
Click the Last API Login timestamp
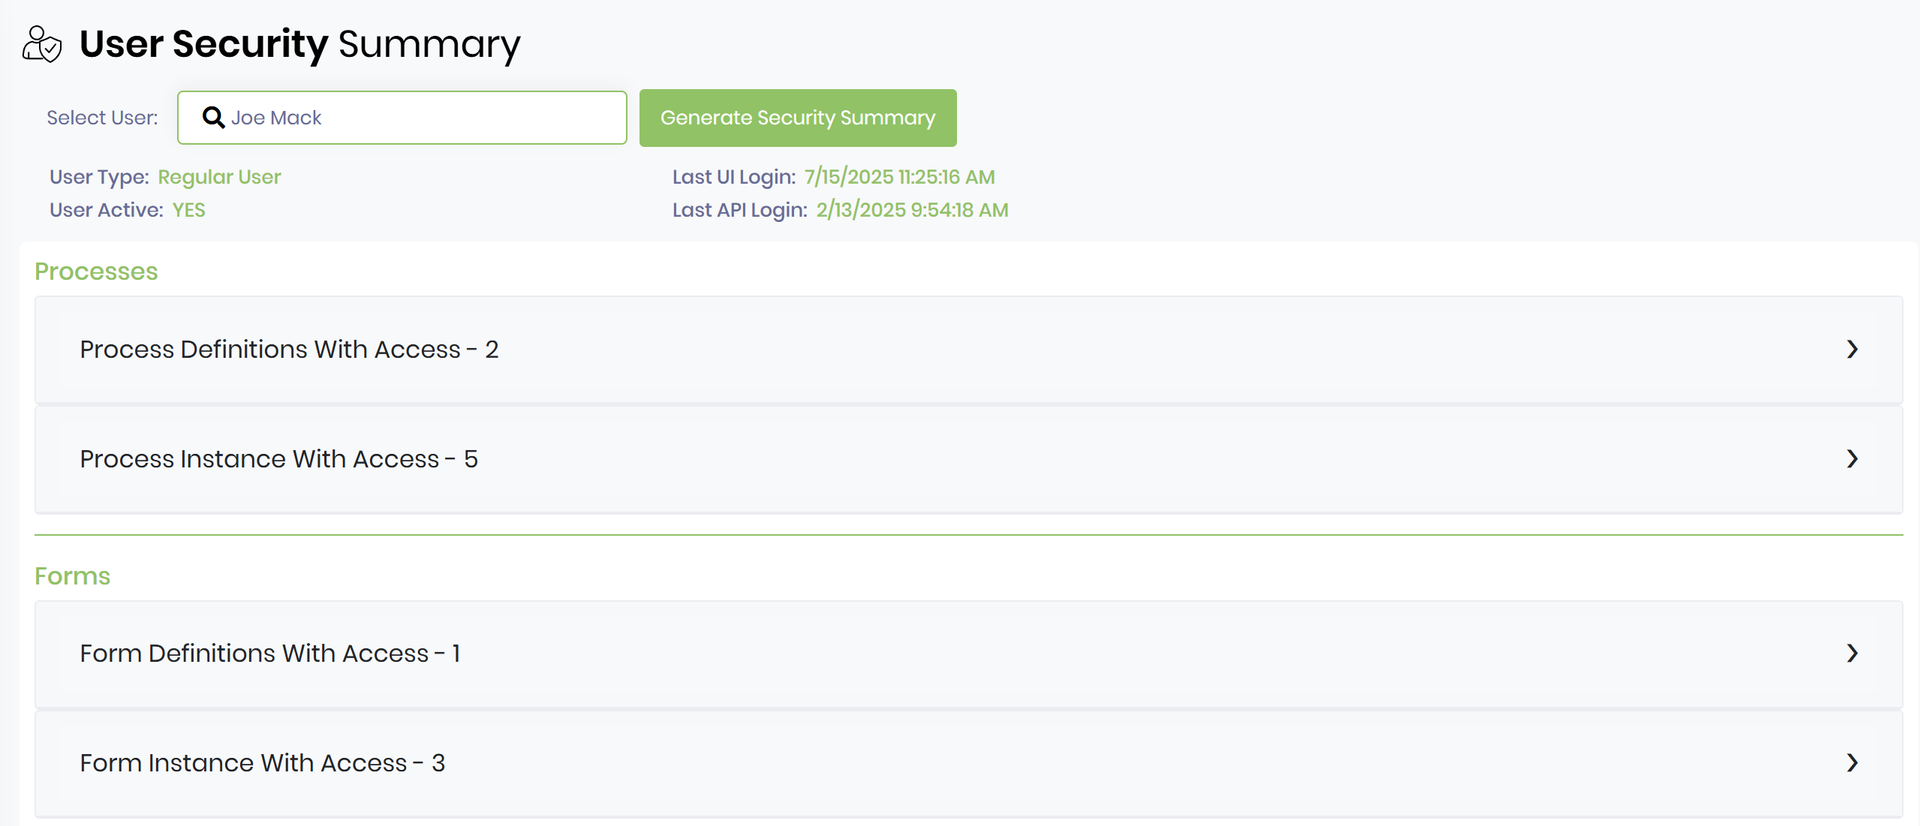(x=911, y=210)
